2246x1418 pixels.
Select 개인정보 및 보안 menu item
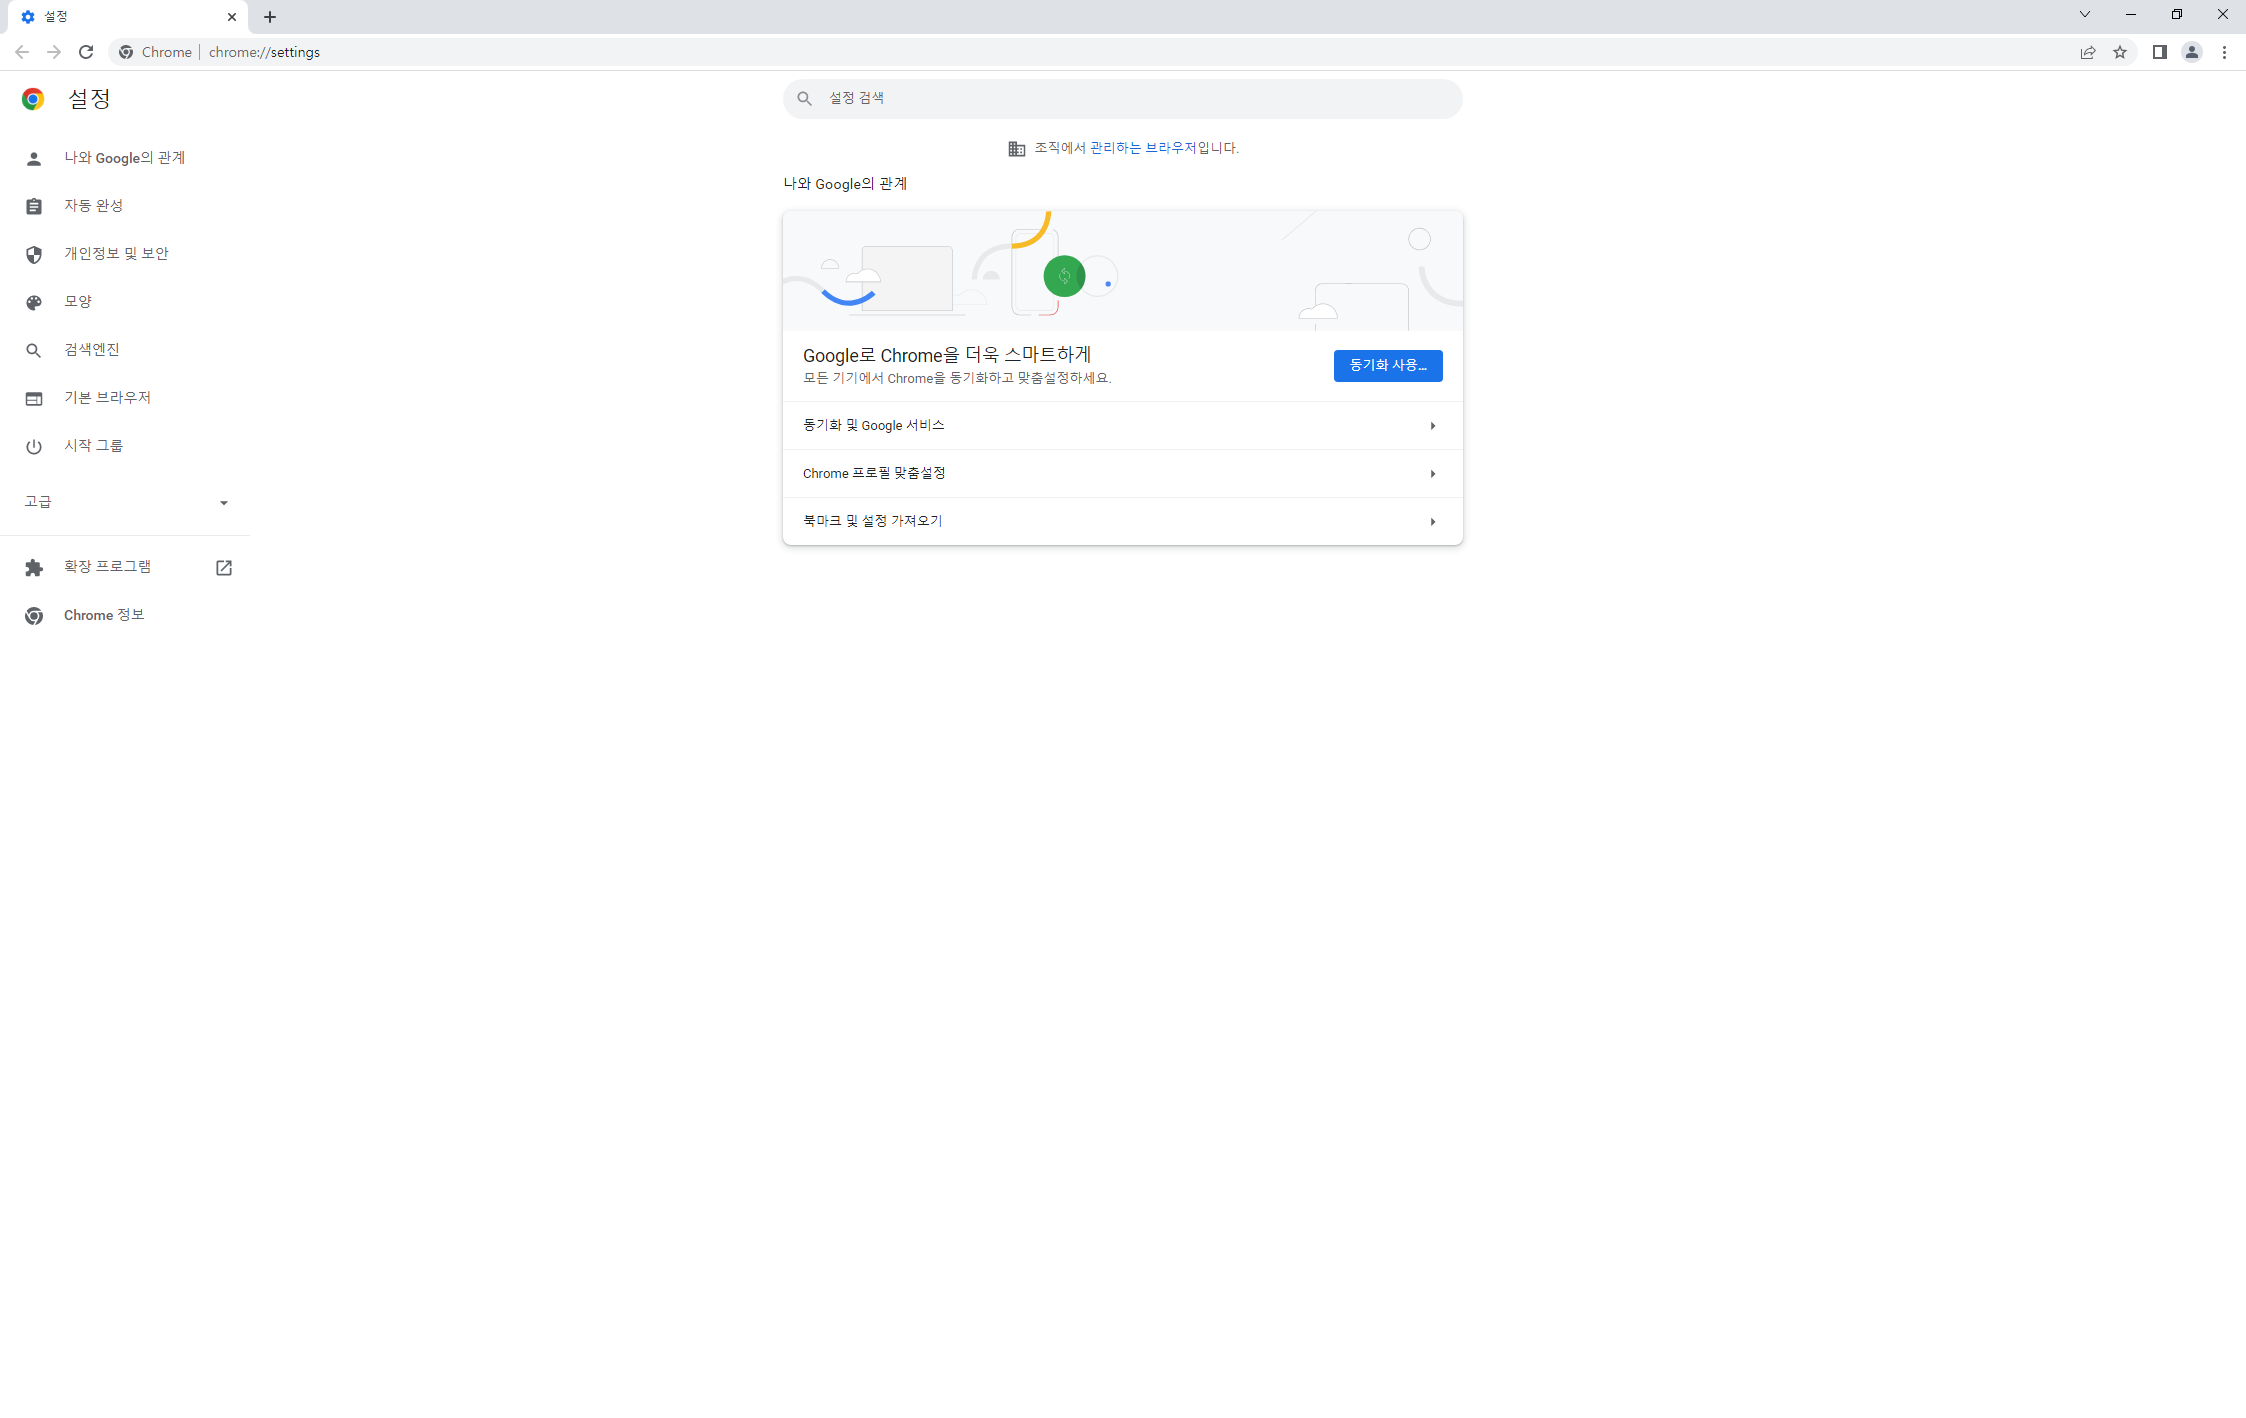pos(116,254)
